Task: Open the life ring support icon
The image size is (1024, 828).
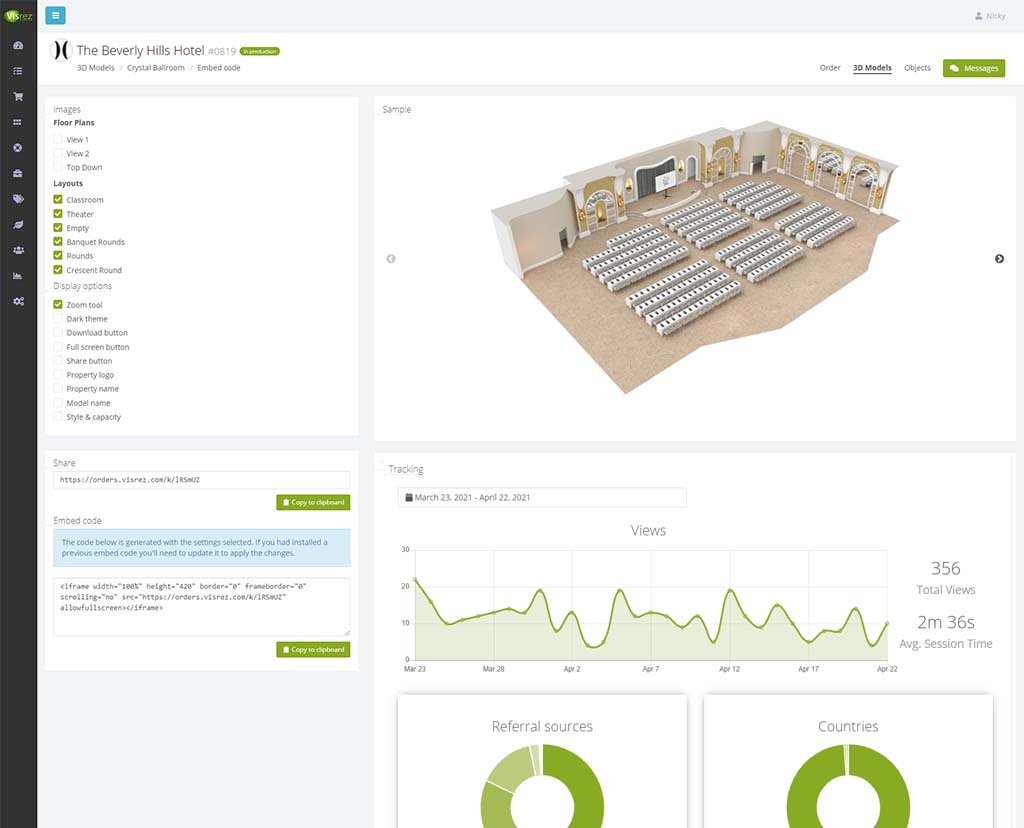Action: click(x=18, y=148)
